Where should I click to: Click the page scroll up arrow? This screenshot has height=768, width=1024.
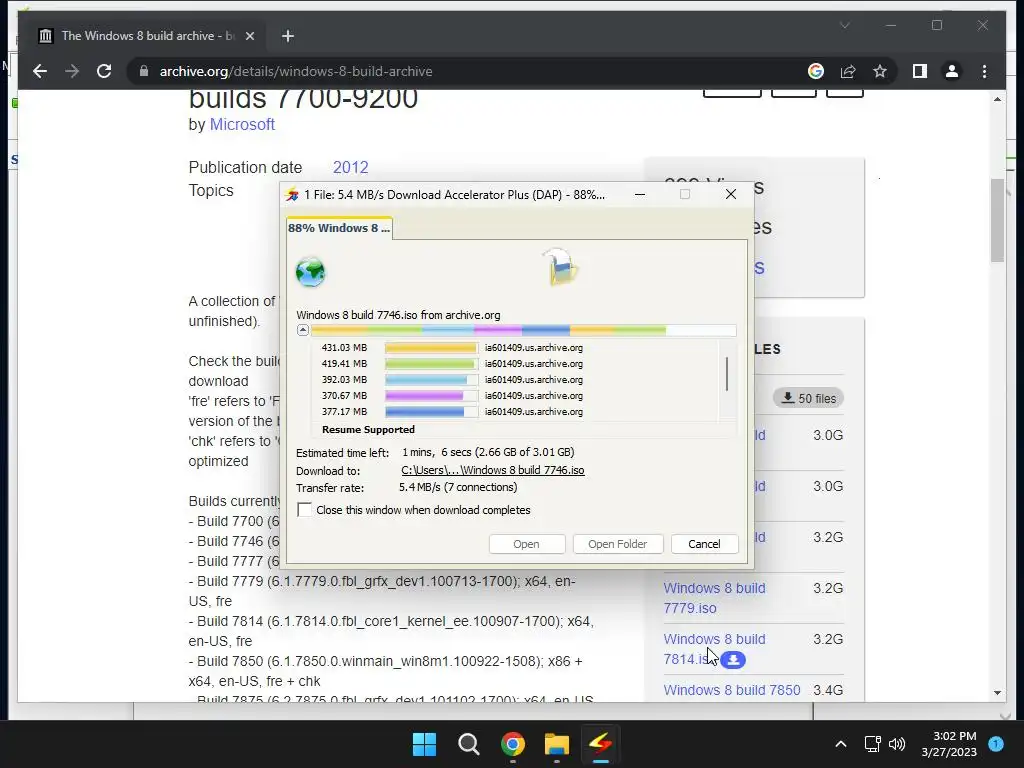pos(997,99)
